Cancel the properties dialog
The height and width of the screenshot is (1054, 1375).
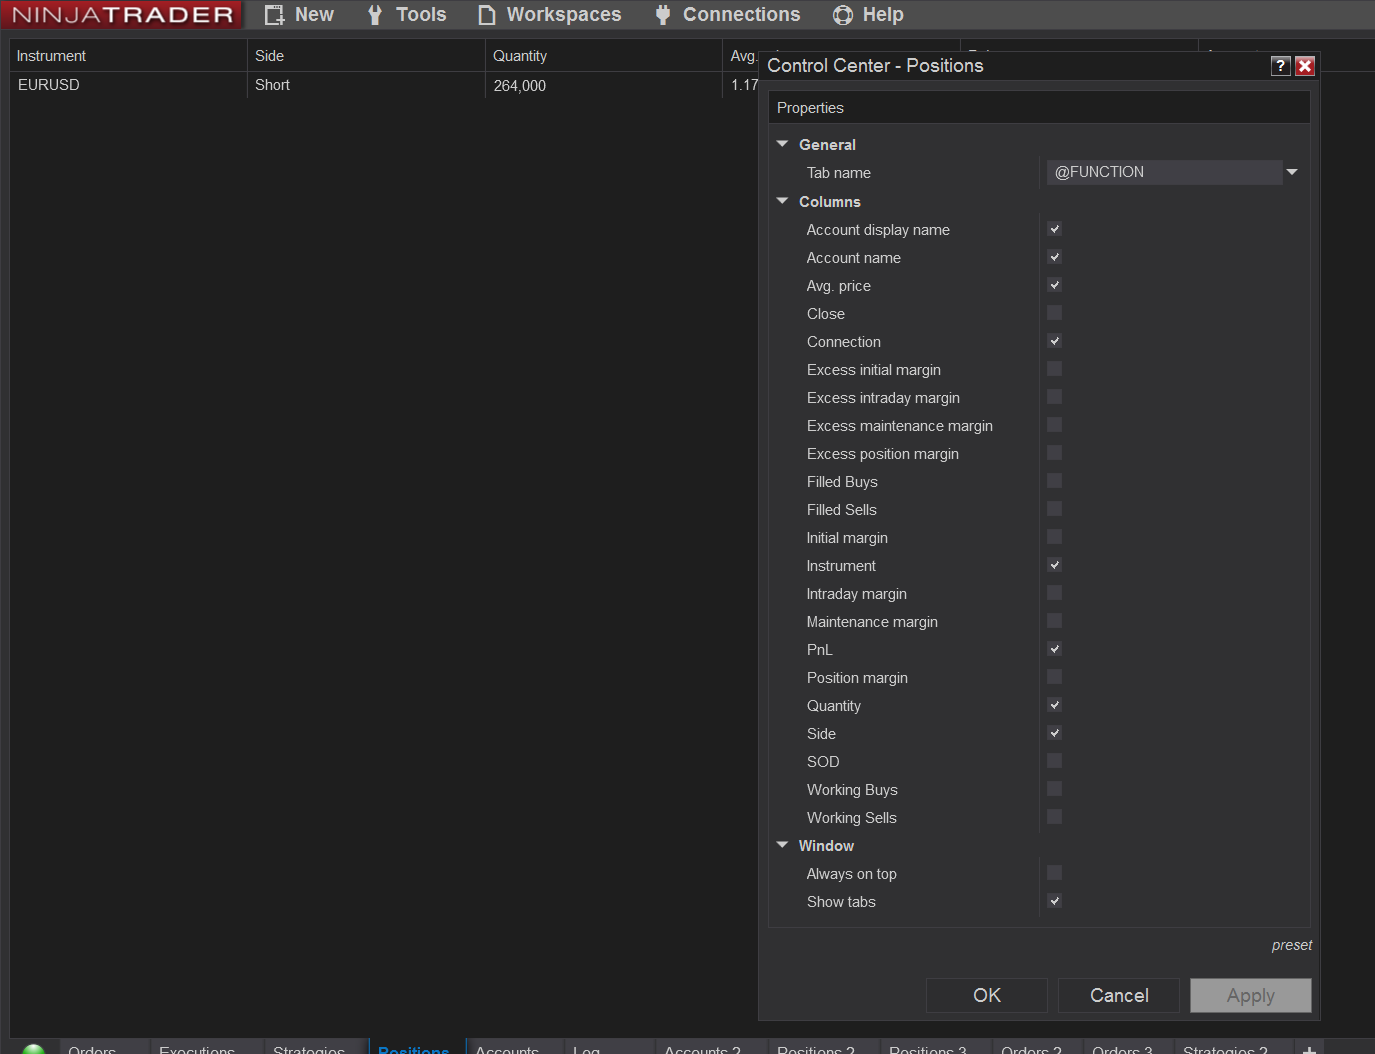click(x=1119, y=995)
